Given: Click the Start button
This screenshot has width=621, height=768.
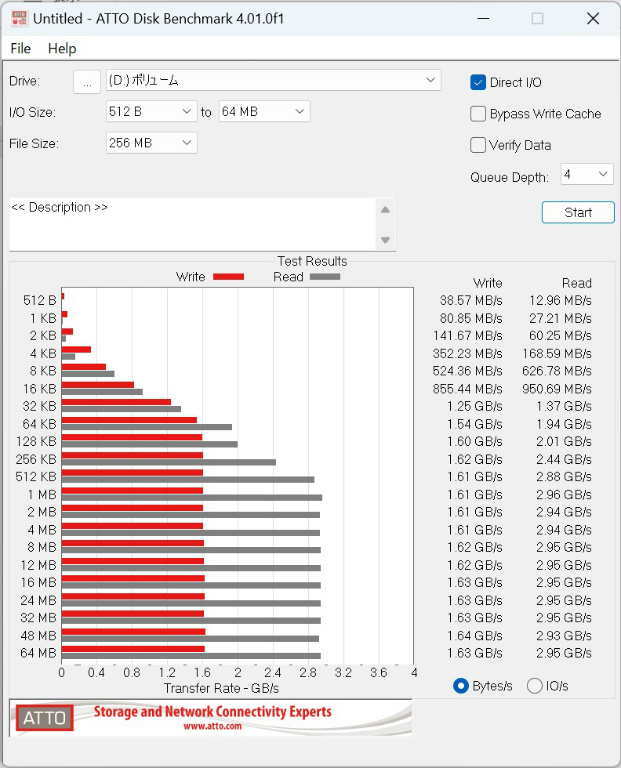Looking at the screenshot, I should [x=578, y=213].
